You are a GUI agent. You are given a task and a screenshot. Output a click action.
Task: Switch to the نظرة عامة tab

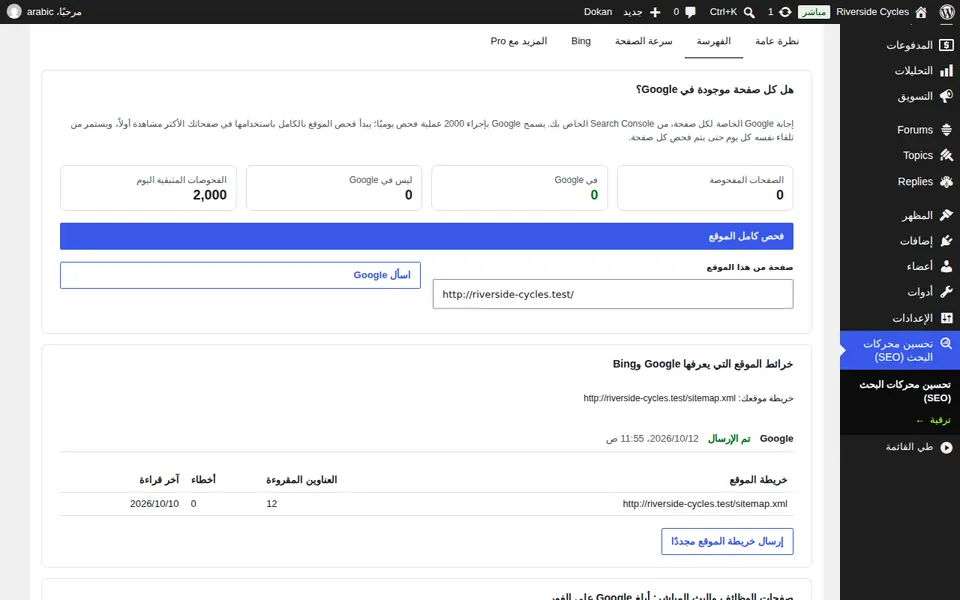[x=777, y=41]
